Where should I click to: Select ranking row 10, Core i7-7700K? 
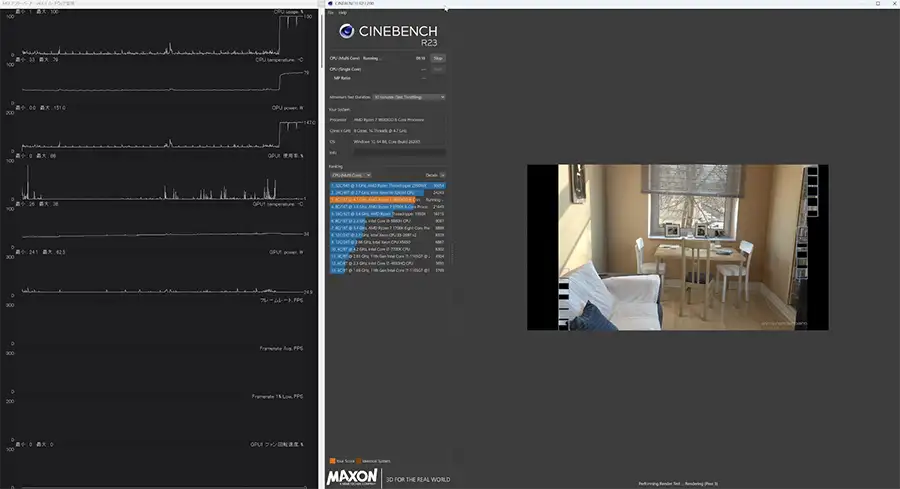387,249
